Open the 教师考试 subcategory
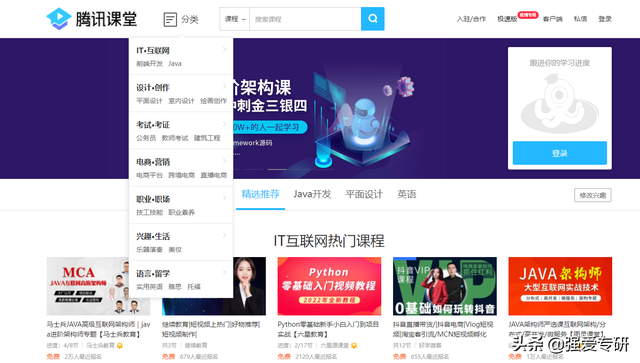640x363 pixels. [x=175, y=138]
